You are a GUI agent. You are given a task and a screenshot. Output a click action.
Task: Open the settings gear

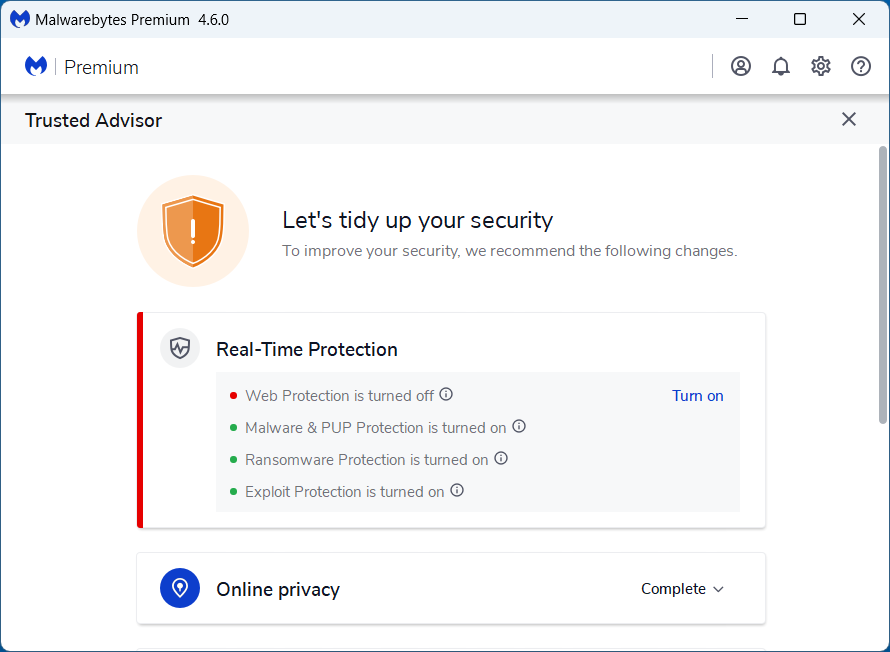(x=821, y=67)
